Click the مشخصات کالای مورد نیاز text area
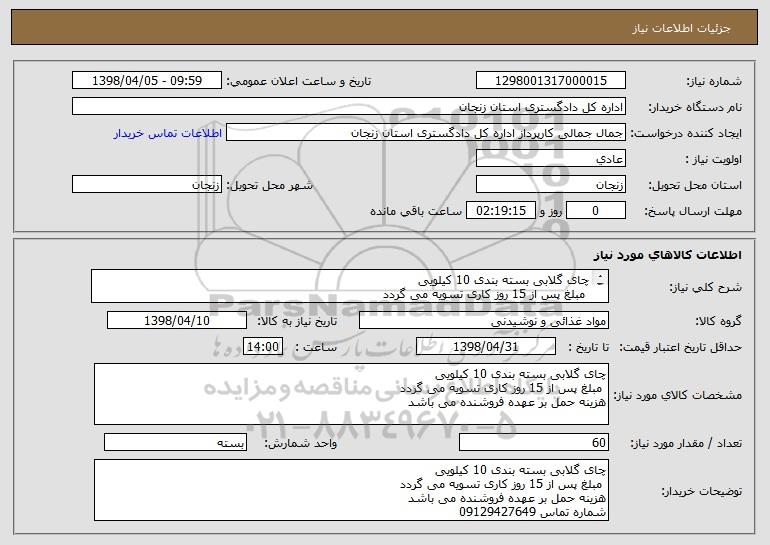Screen dimensions: 770x545 click(351, 394)
